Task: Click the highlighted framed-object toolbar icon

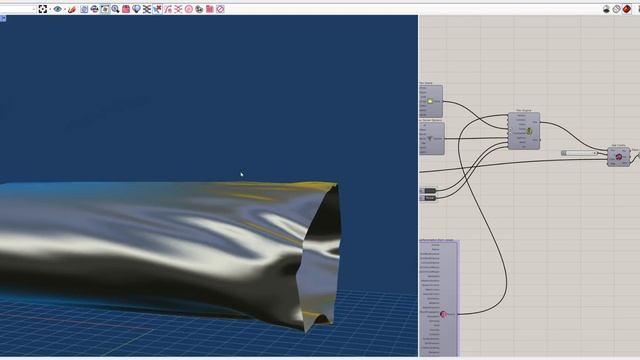Action: point(105,9)
